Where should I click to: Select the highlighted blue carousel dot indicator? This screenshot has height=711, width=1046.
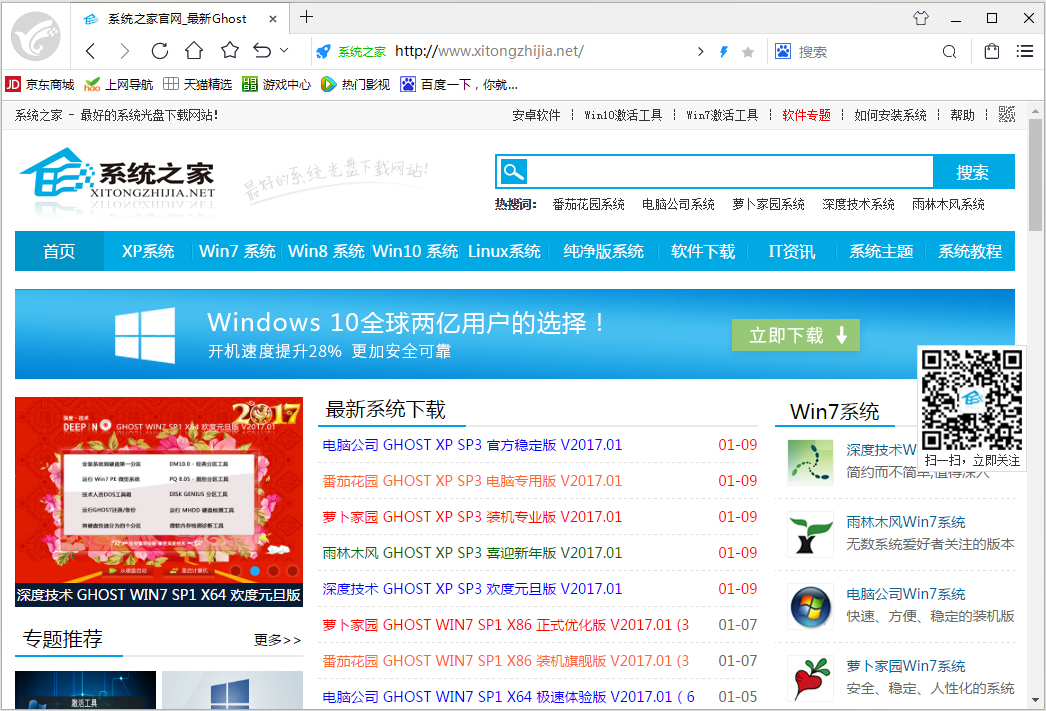(255, 571)
